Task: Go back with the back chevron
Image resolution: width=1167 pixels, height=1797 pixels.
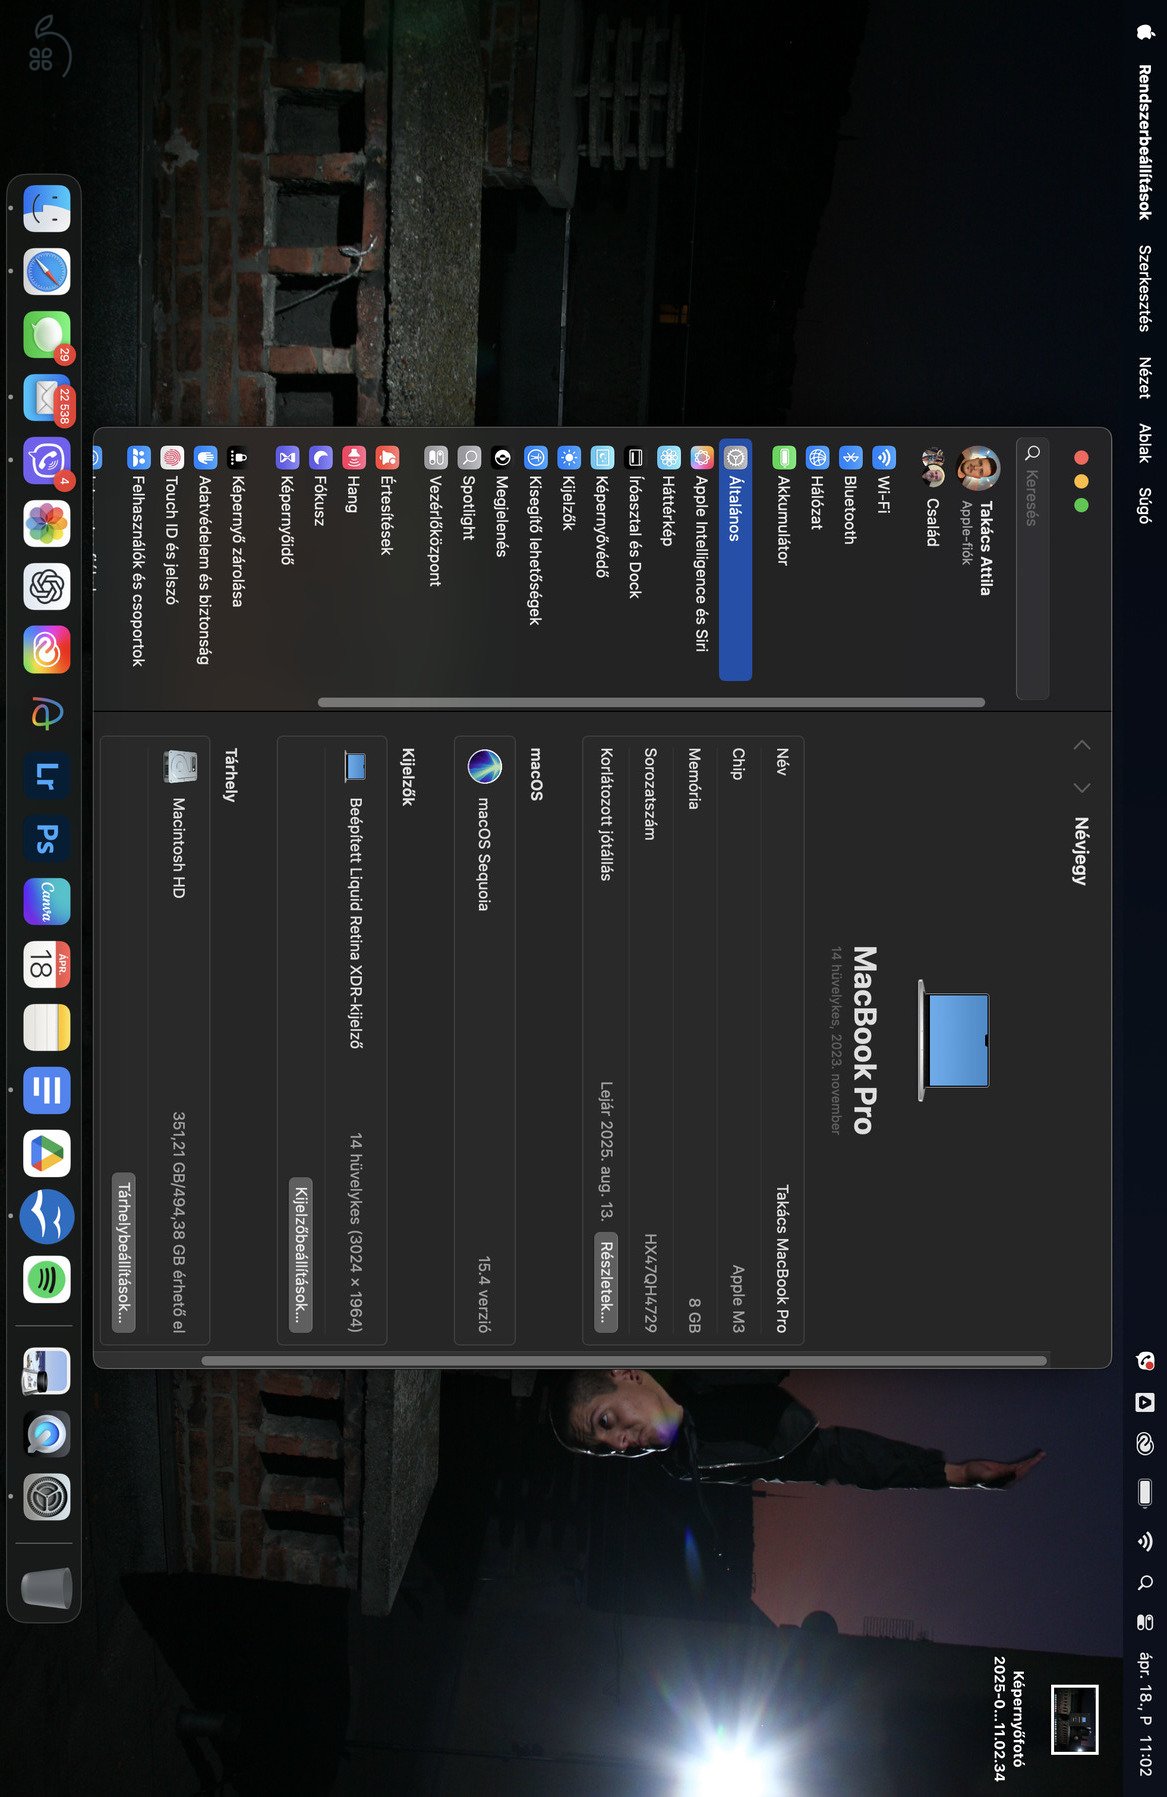Action: [1082, 745]
